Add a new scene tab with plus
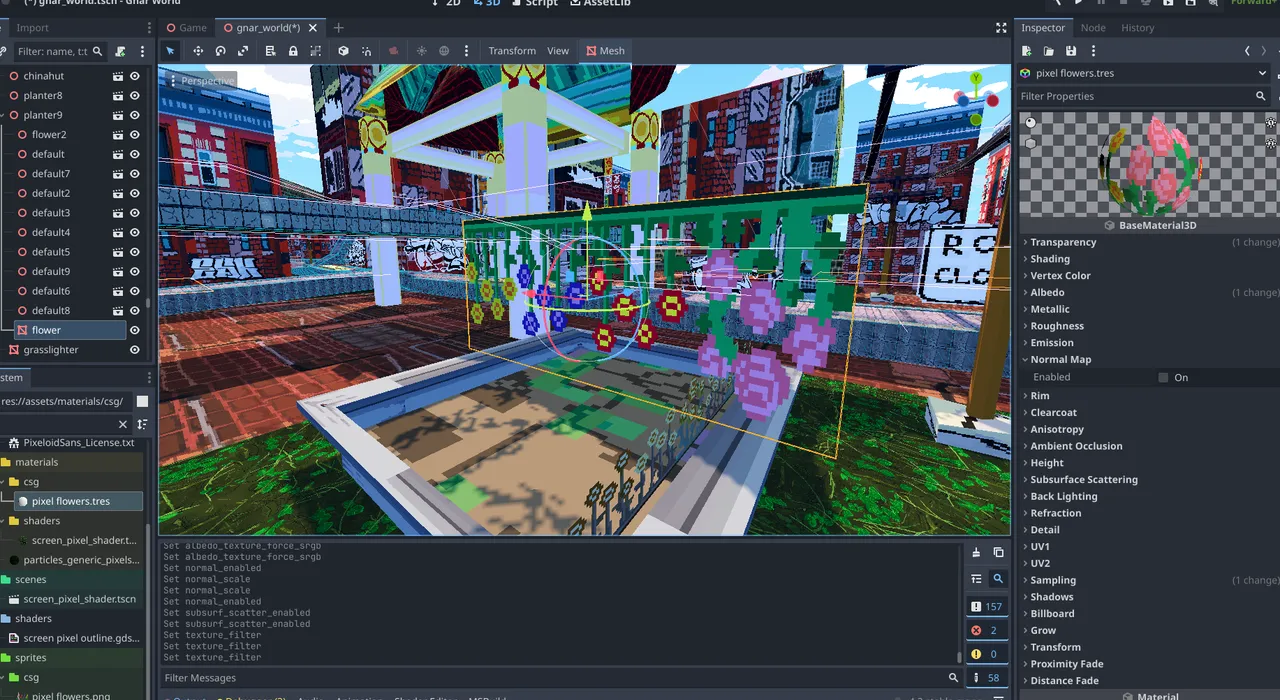The height and width of the screenshot is (700, 1280). pyautogui.click(x=338, y=28)
